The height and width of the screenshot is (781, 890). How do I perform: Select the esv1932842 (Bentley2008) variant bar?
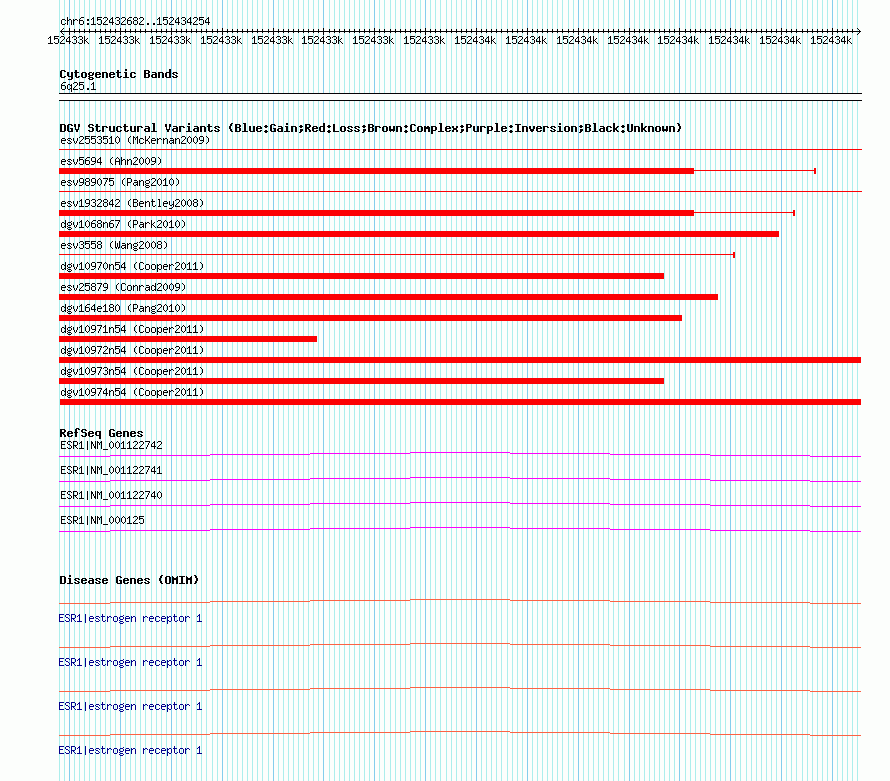click(376, 213)
